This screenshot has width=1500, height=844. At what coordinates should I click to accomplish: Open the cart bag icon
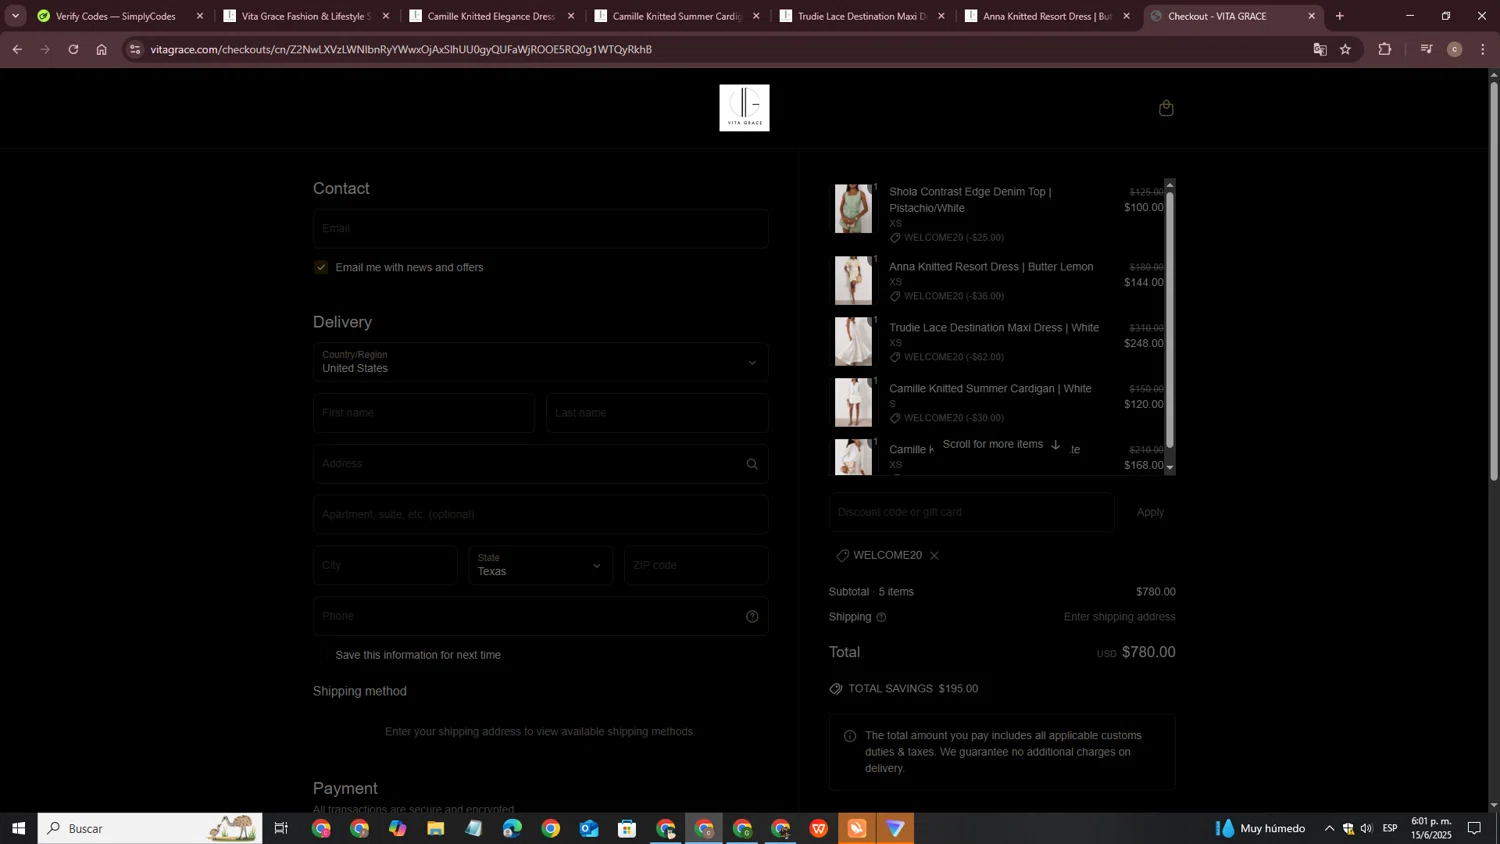pyautogui.click(x=1166, y=108)
